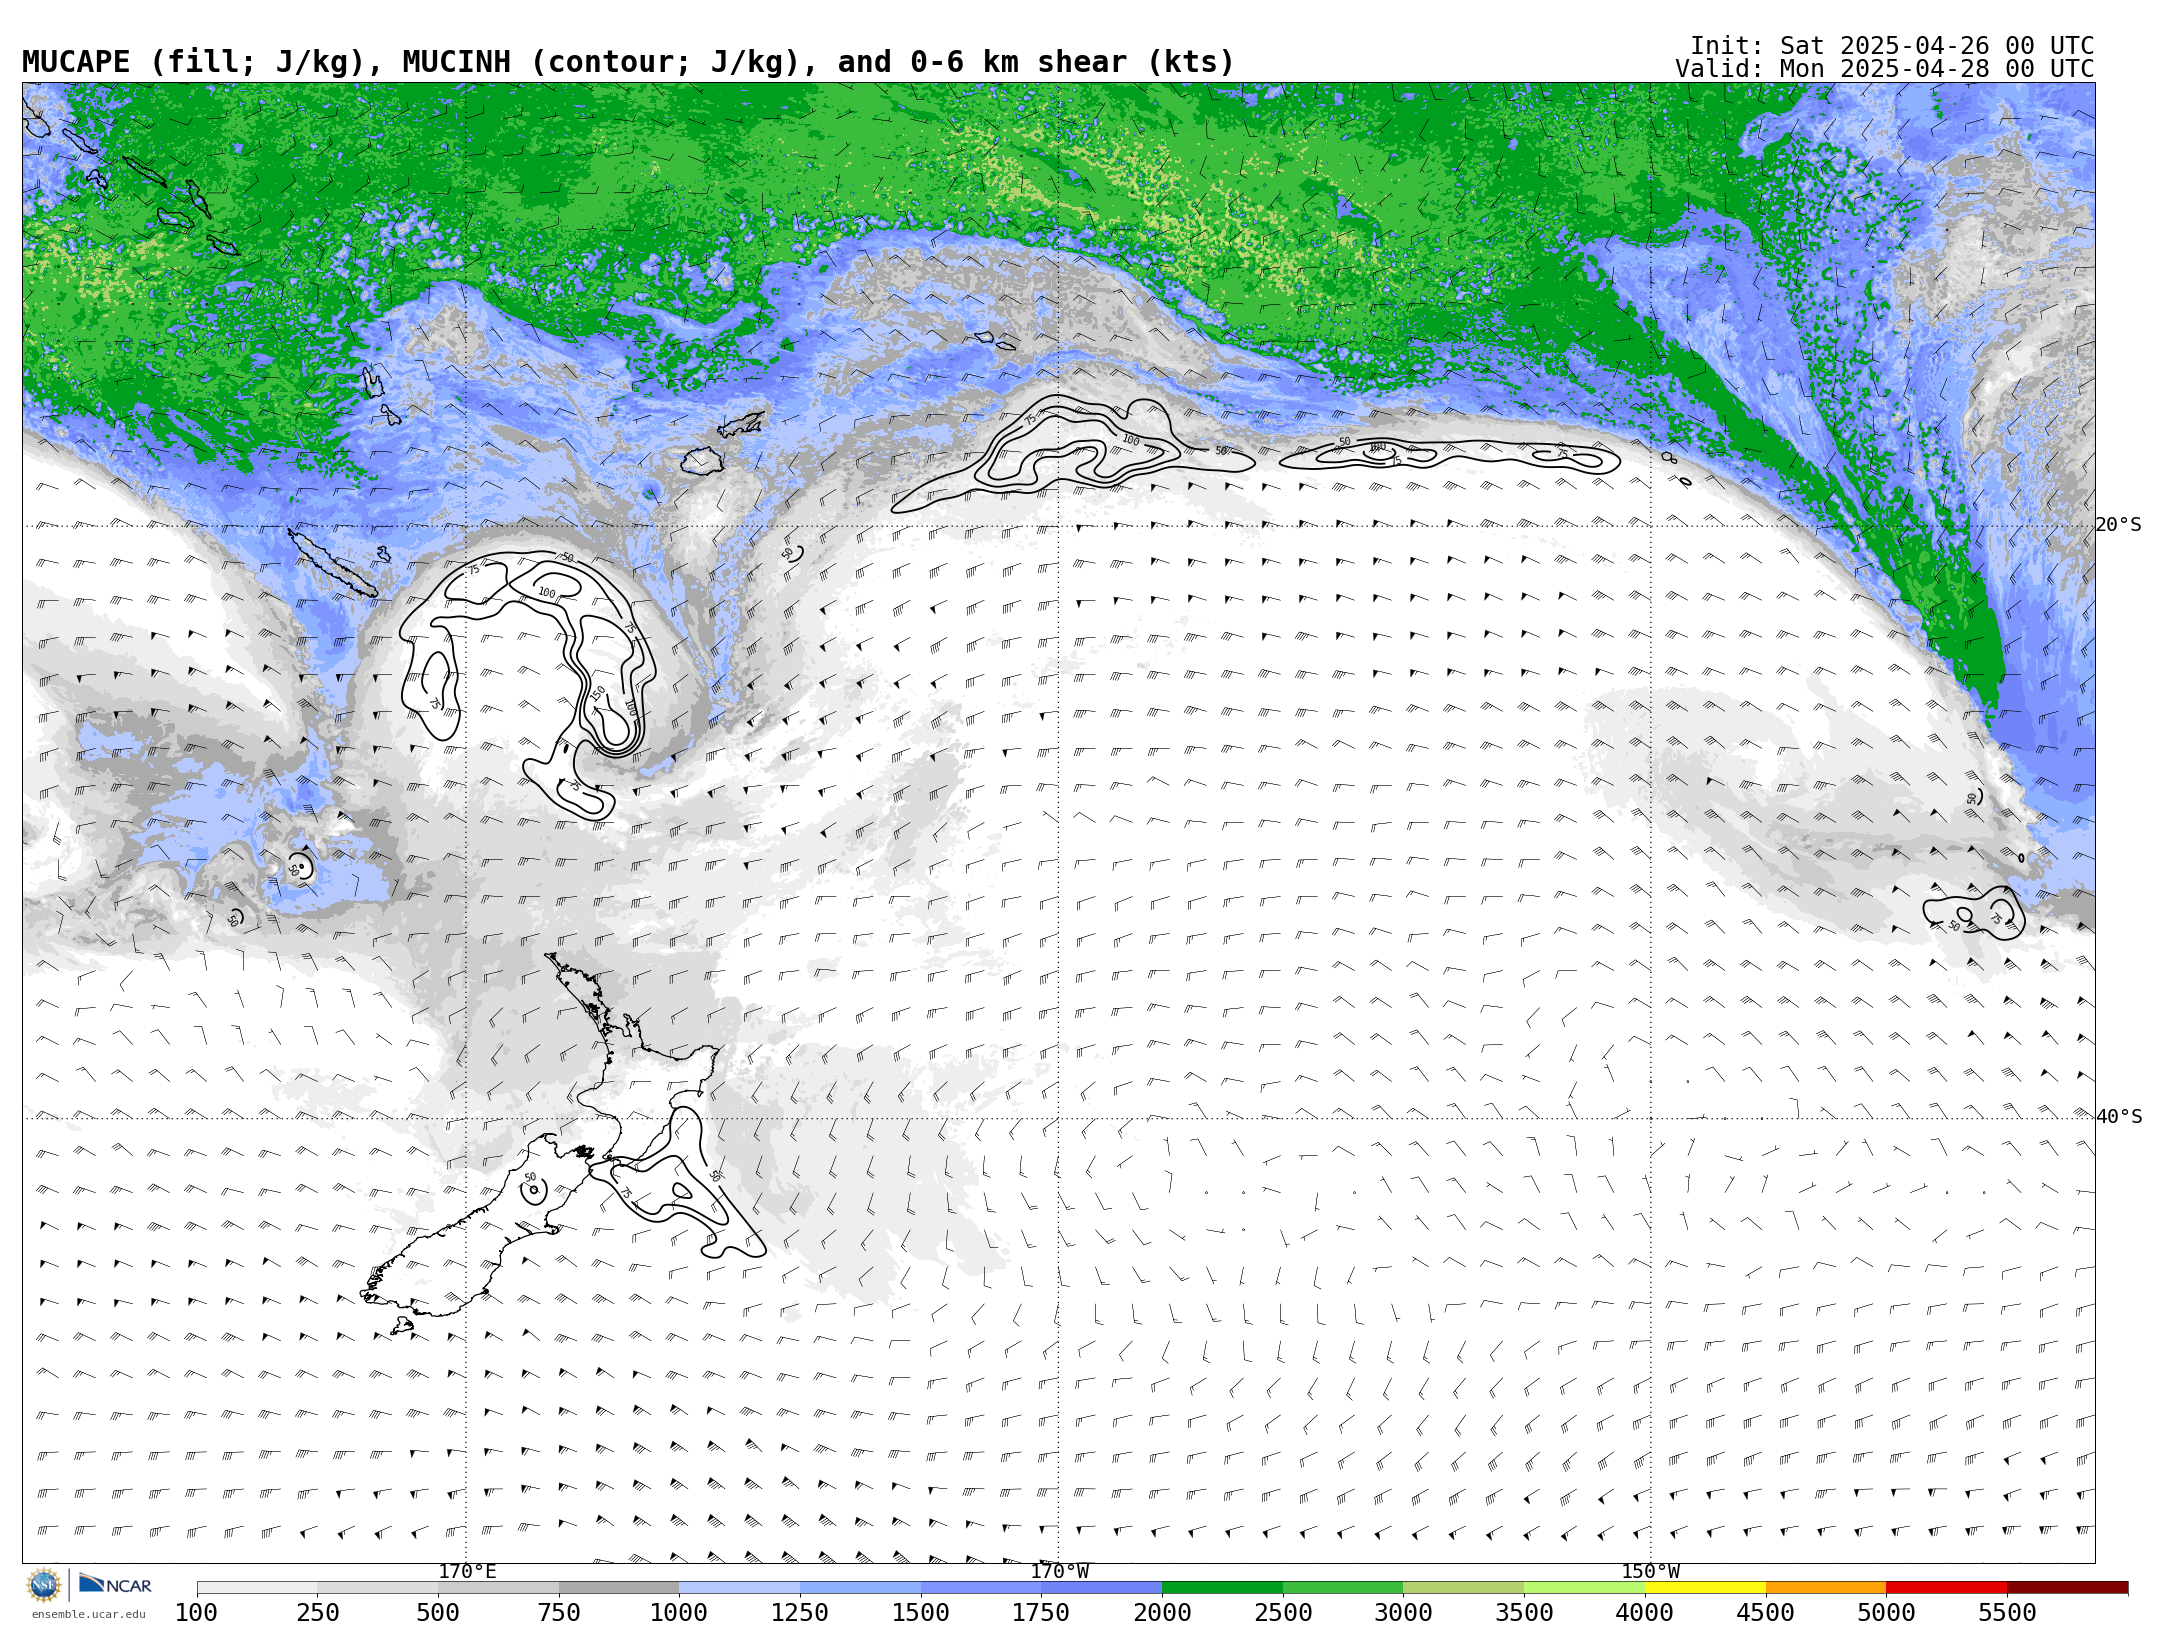2160x1626 pixels.
Task: Click the NSF logo
Action: pos(44,1585)
